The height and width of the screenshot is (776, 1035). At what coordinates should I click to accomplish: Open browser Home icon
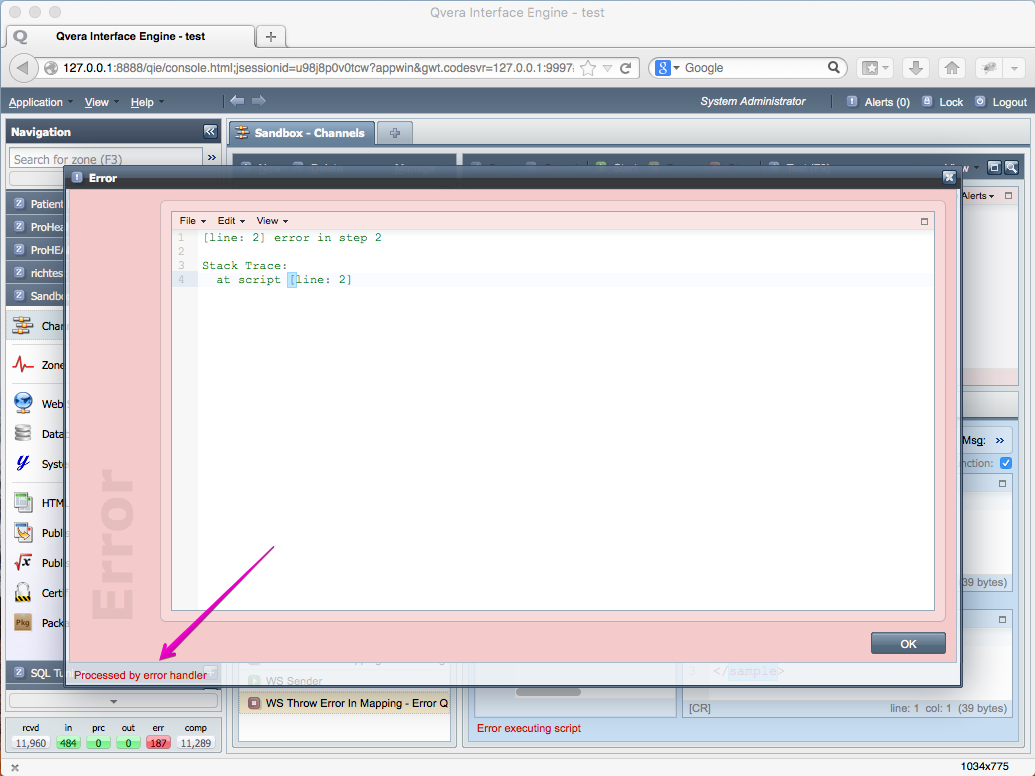tap(952, 67)
